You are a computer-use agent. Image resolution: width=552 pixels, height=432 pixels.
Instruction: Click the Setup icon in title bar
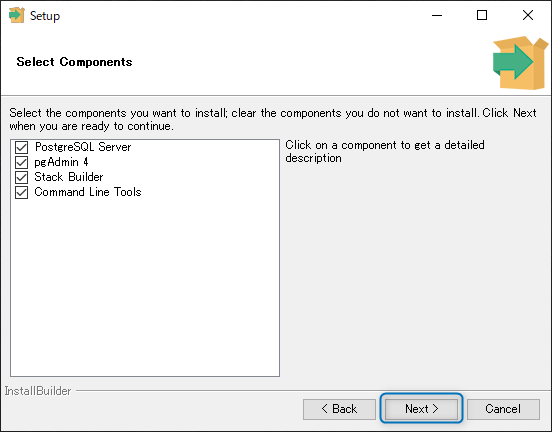point(16,15)
